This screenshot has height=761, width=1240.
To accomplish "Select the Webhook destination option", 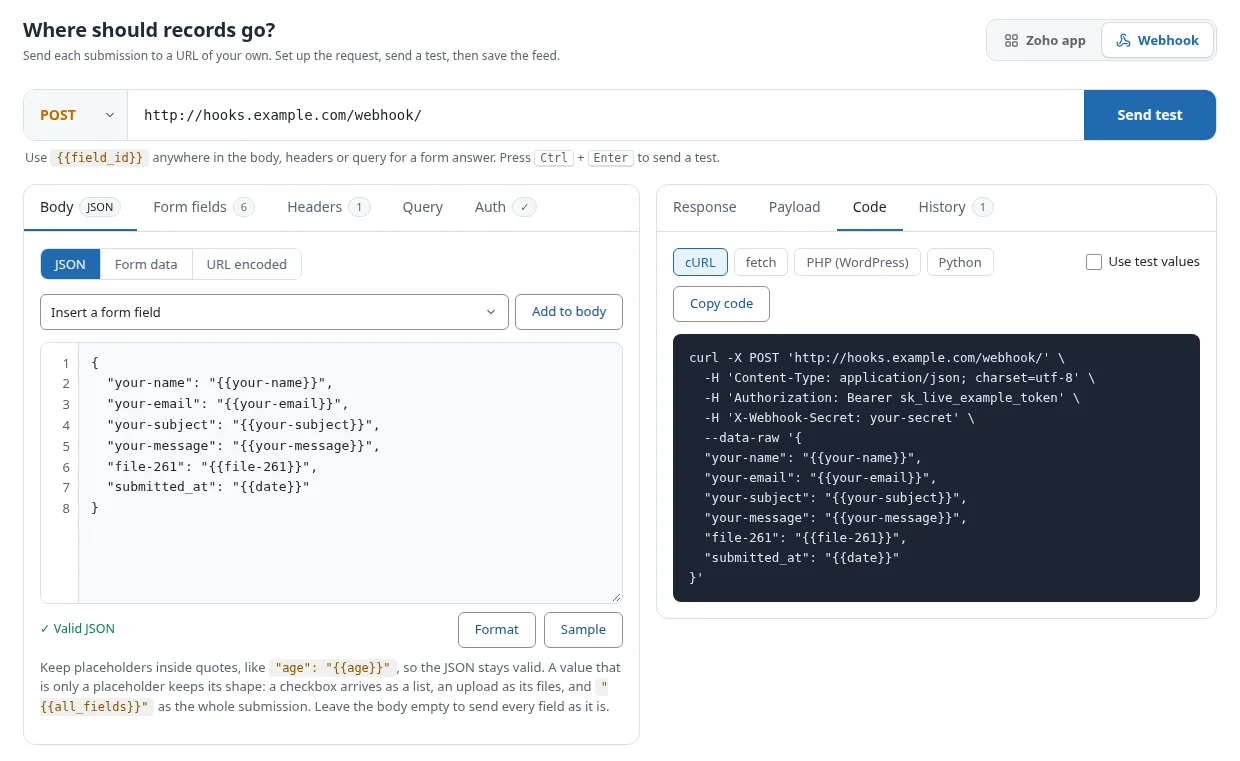I will (1157, 41).
